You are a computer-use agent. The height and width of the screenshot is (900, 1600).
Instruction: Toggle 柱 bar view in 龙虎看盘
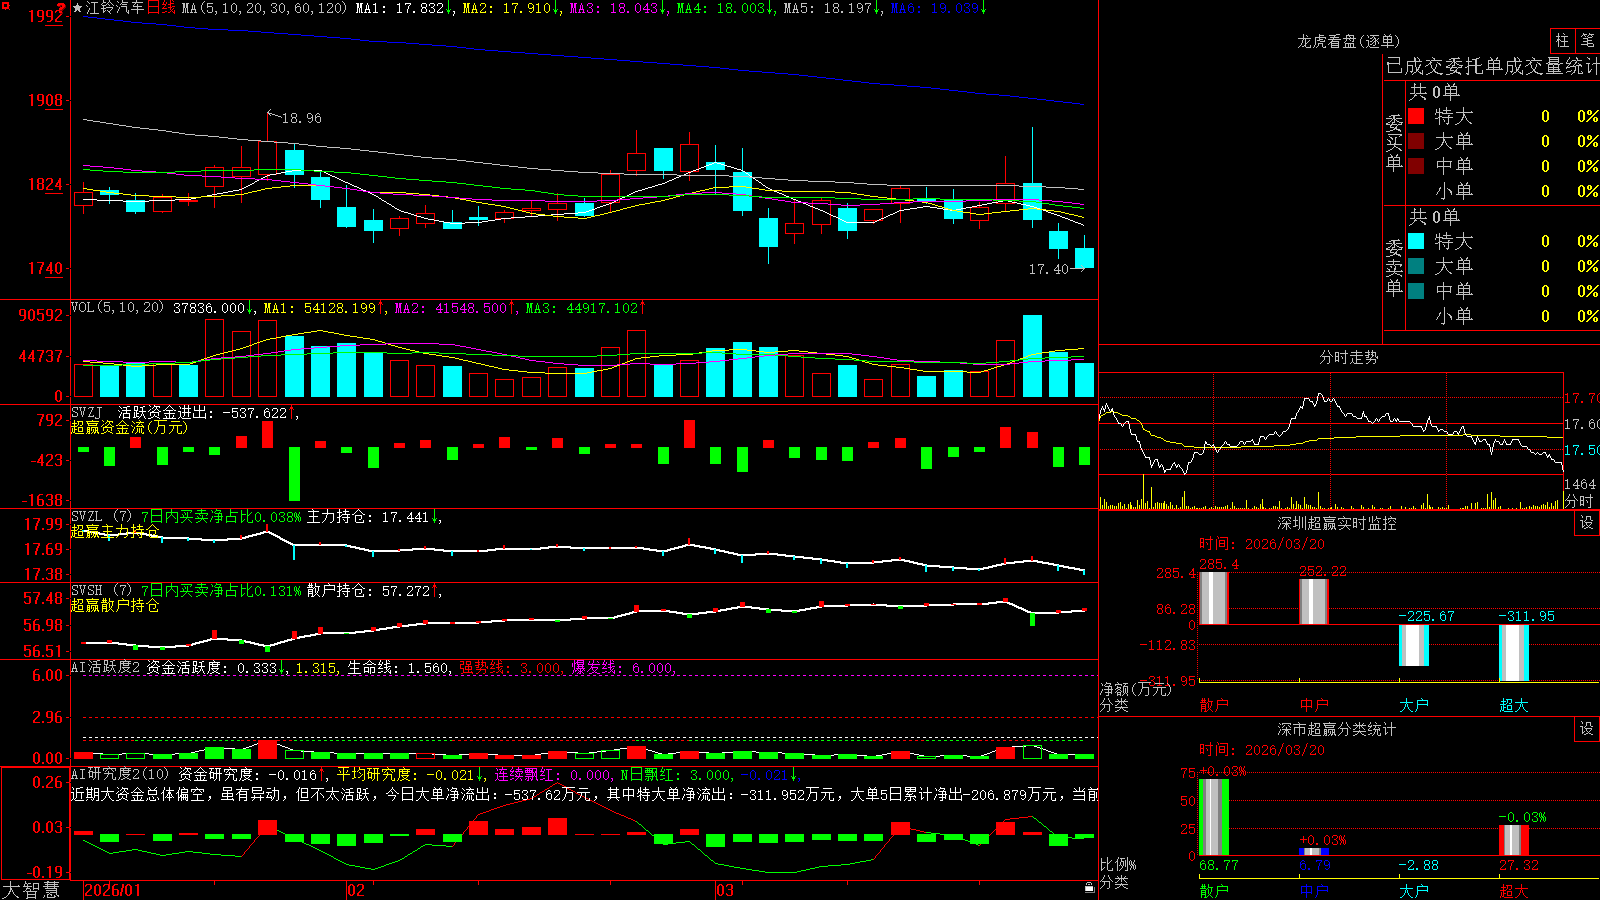point(1562,41)
